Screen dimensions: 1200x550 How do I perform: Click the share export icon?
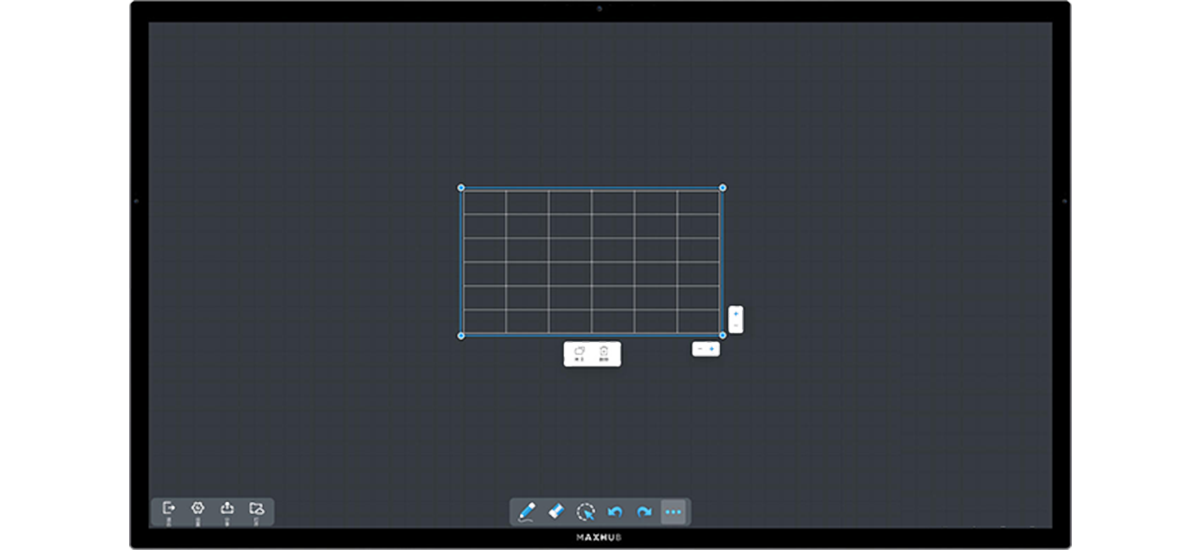coord(227,509)
